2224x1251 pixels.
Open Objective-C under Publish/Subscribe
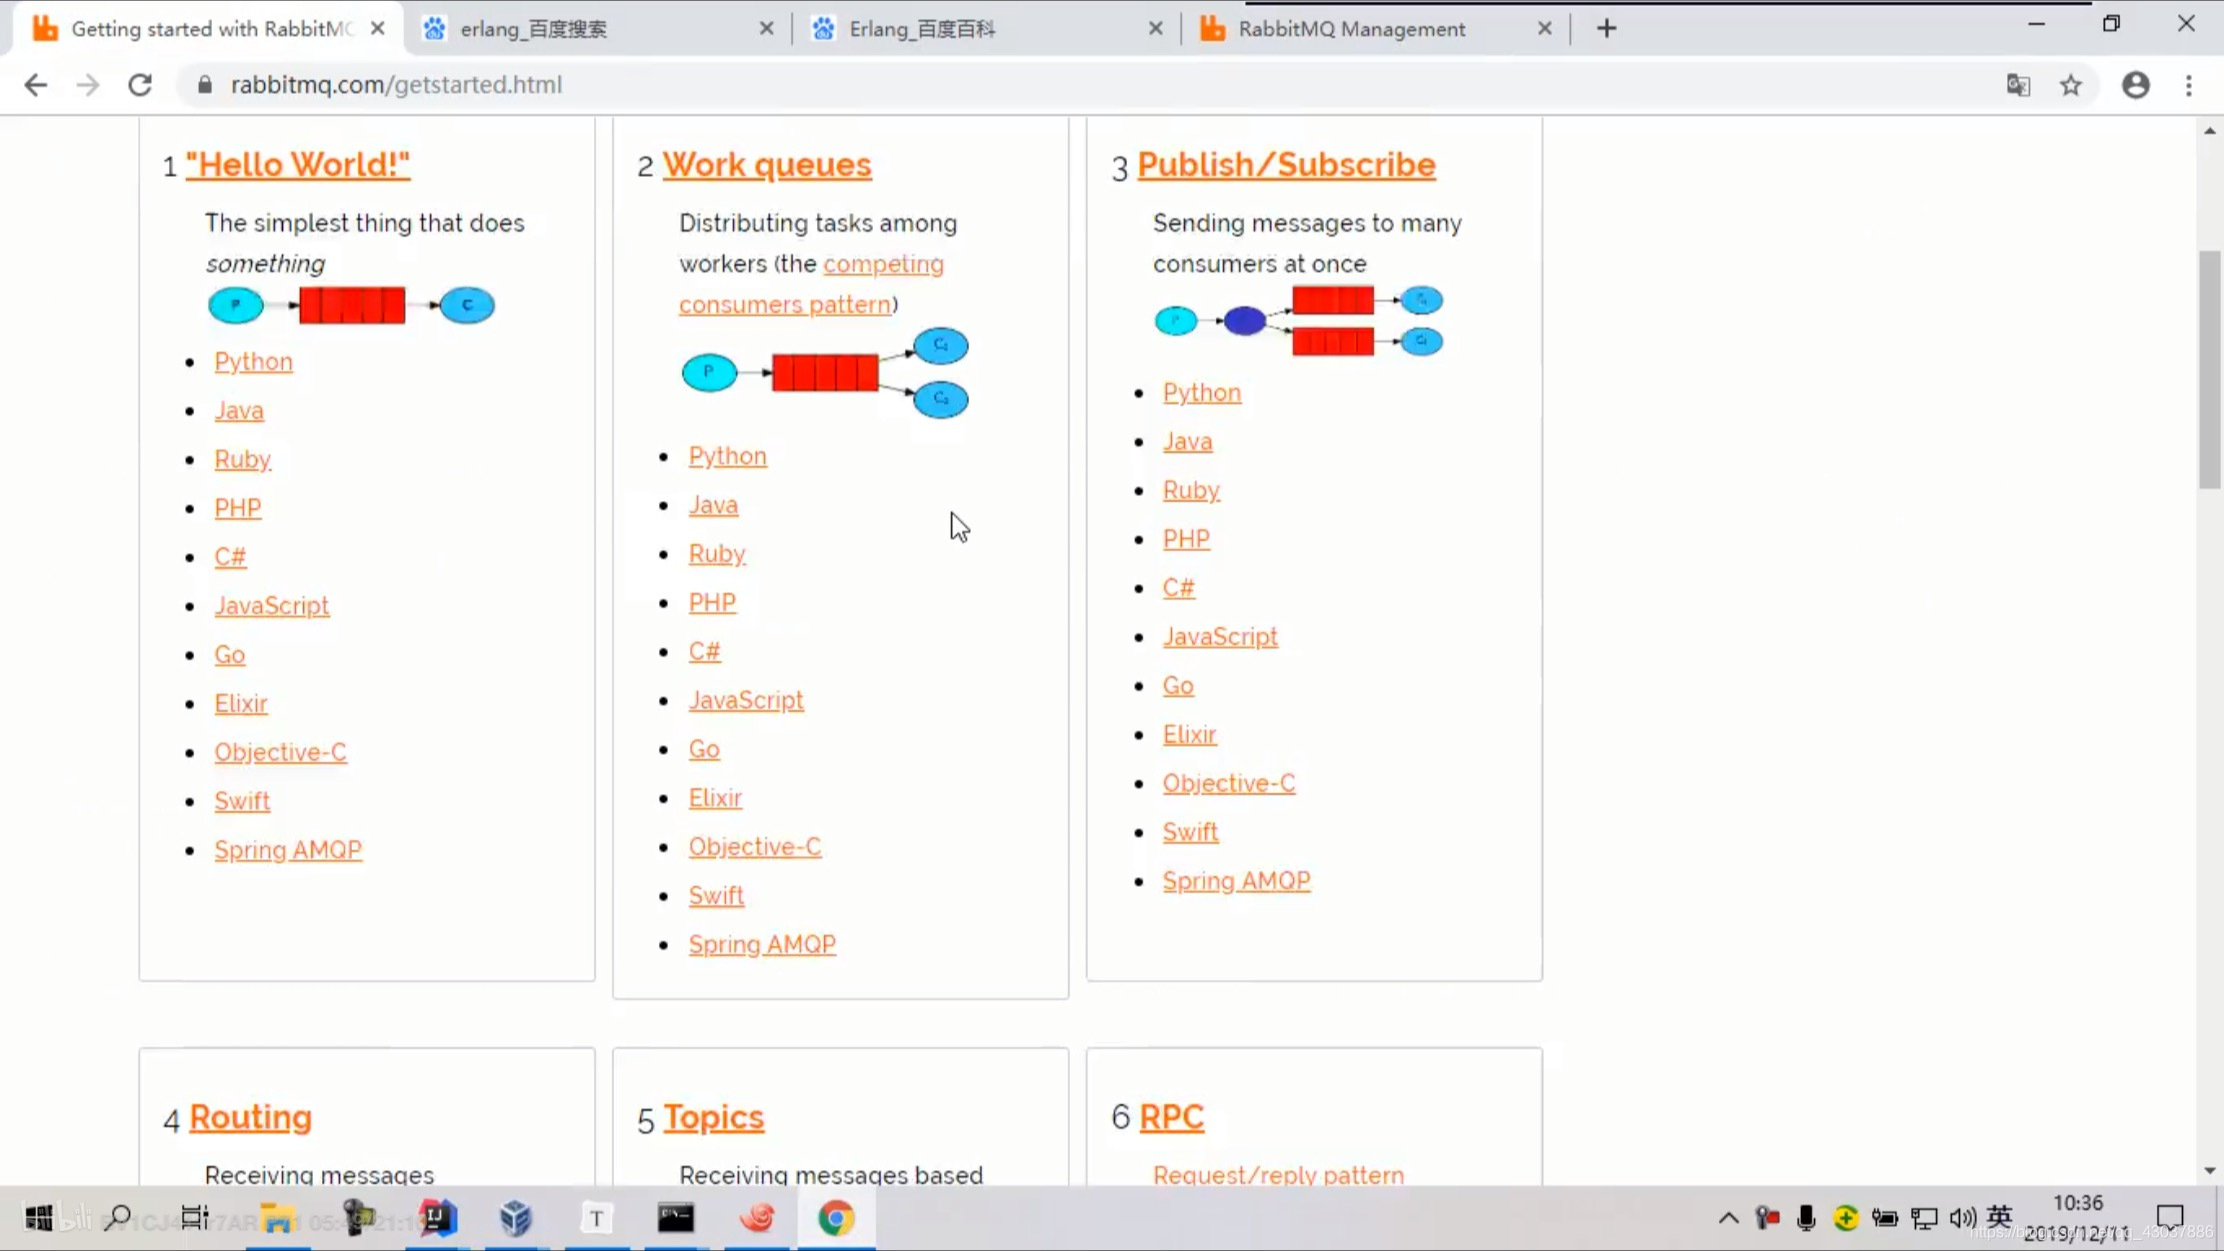(x=1229, y=783)
